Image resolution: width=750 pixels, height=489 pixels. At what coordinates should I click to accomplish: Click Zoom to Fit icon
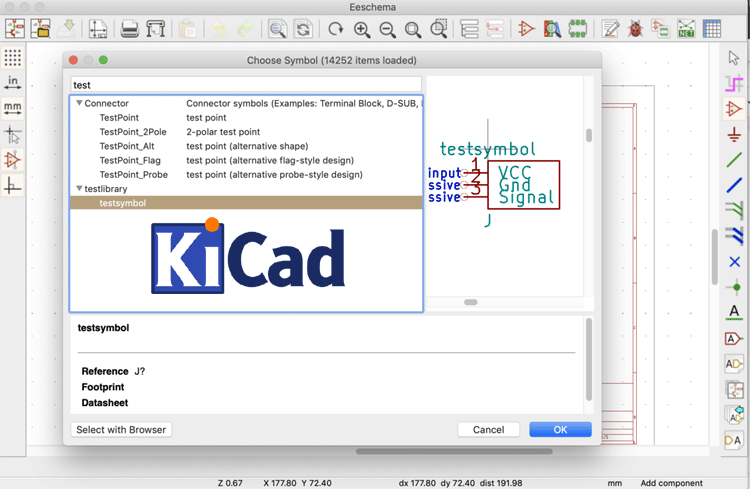point(413,29)
